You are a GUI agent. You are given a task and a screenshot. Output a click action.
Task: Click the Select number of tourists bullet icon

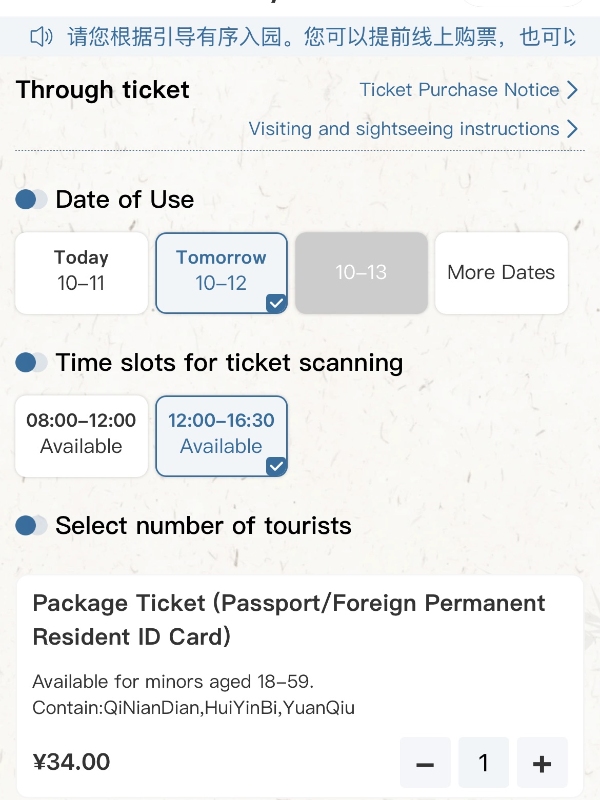pos(31,525)
